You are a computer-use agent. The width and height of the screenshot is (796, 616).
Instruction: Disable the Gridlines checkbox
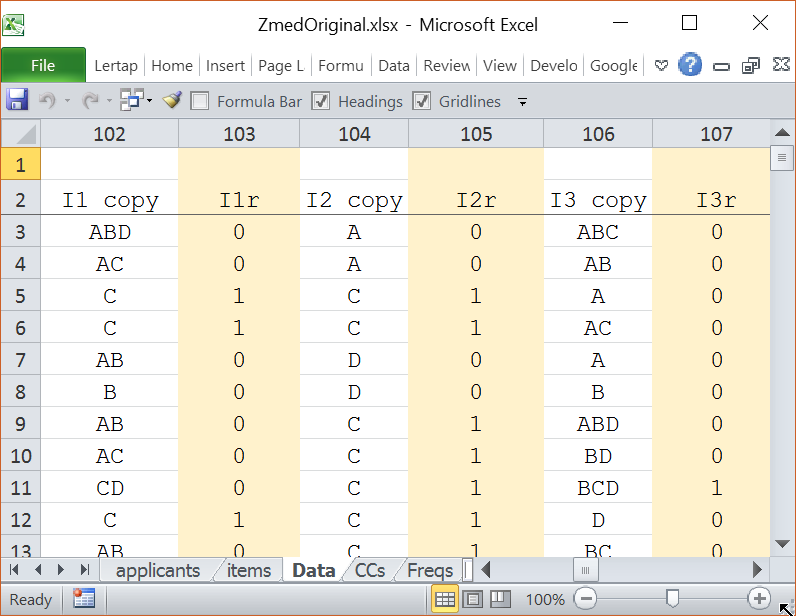421,101
